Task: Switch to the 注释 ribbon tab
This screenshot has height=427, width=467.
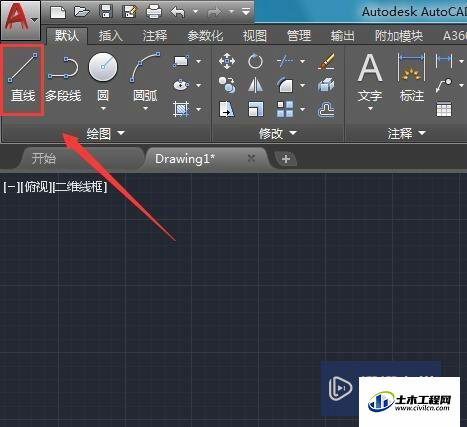Action: click(155, 36)
